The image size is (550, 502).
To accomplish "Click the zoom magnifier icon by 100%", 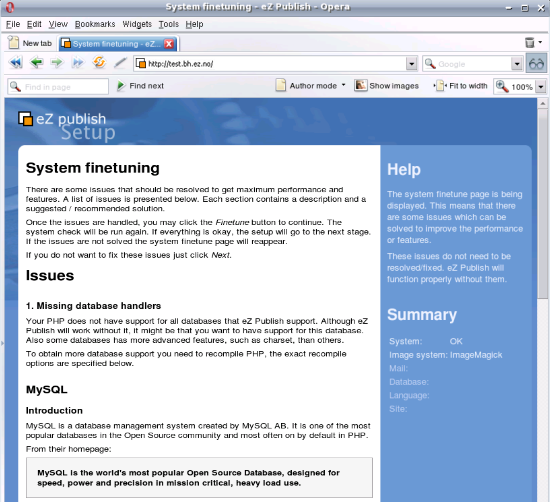I will (502, 86).
